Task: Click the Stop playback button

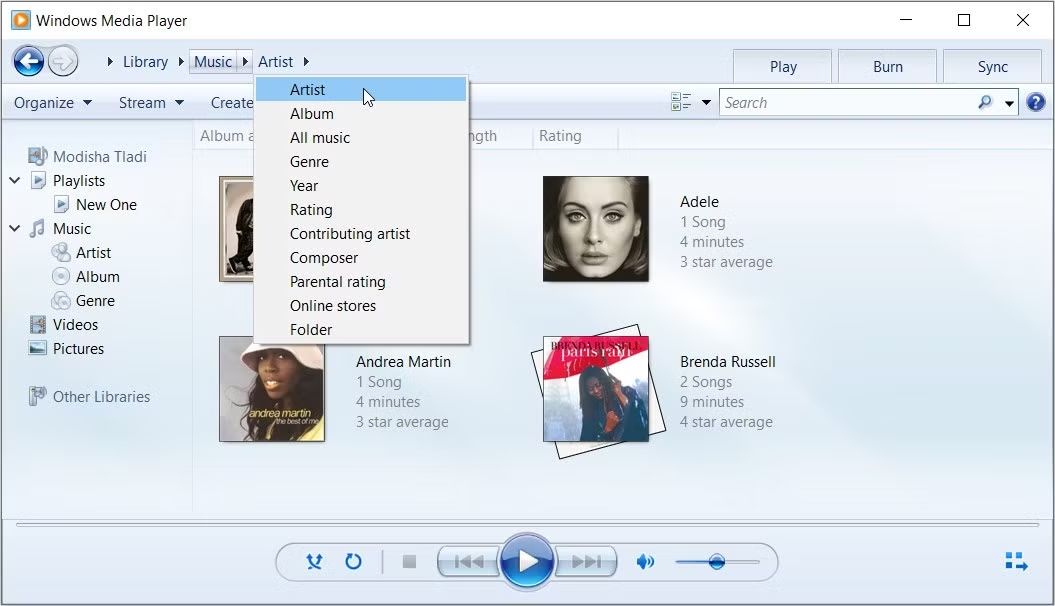Action: (409, 562)
